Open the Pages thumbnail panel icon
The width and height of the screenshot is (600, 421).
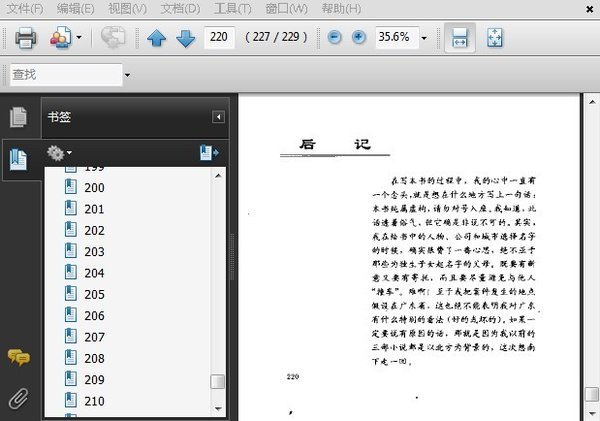[x=18, y=117]
